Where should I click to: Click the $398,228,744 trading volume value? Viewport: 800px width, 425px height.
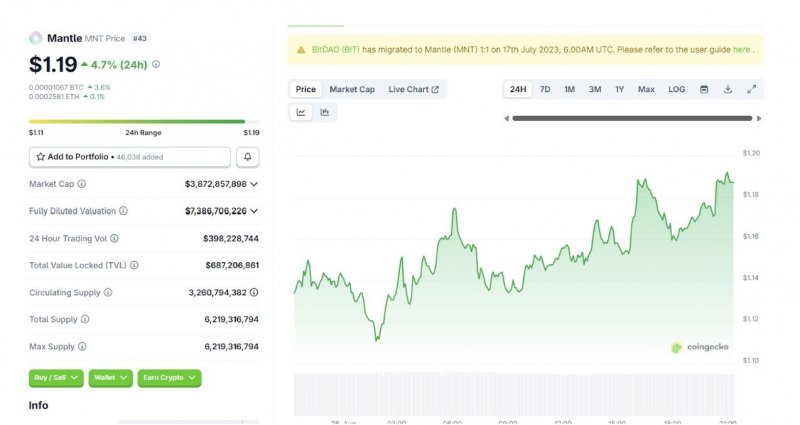coord(231,238)
